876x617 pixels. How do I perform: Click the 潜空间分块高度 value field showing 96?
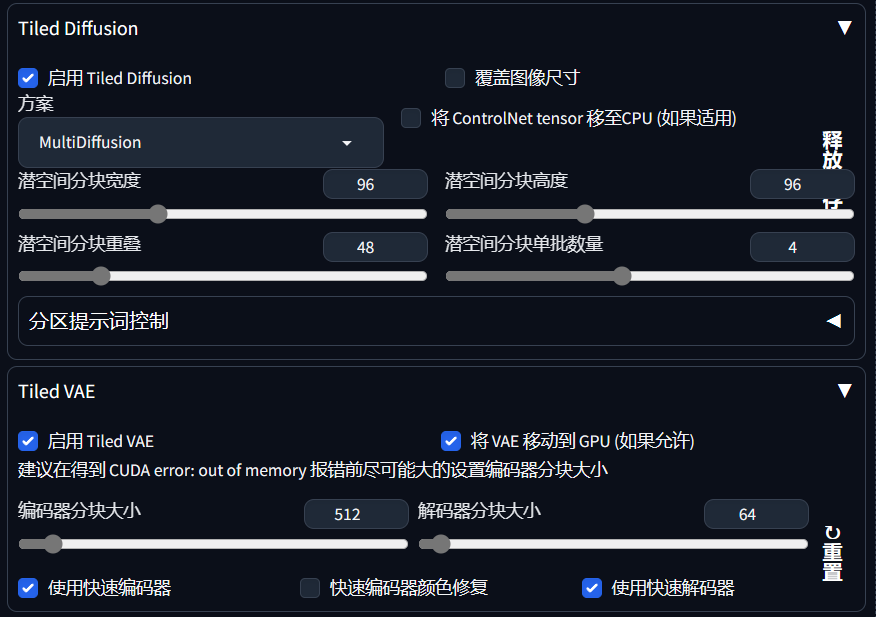tap(802, 184)
